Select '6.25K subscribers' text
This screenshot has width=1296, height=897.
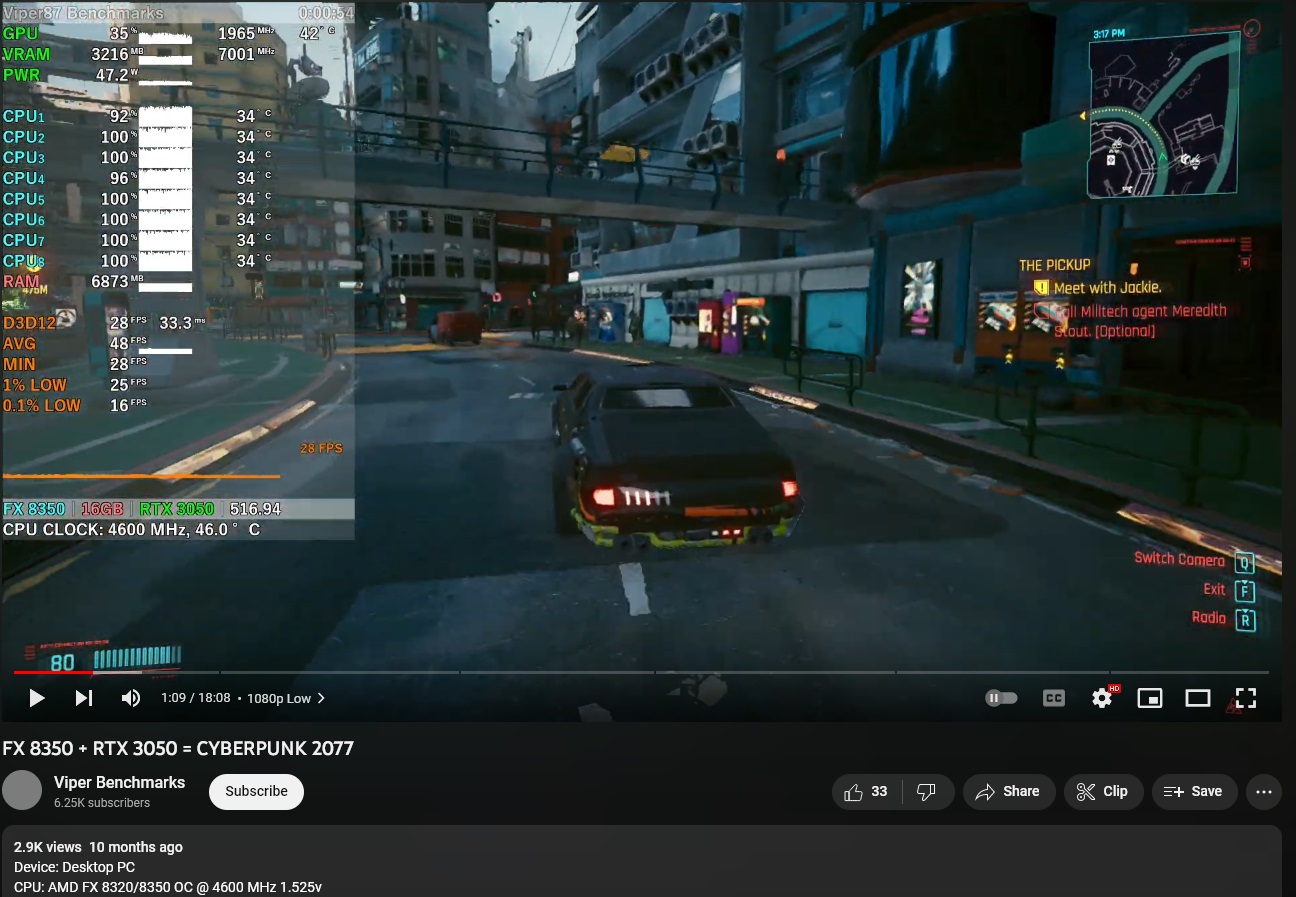coord(102,803)
